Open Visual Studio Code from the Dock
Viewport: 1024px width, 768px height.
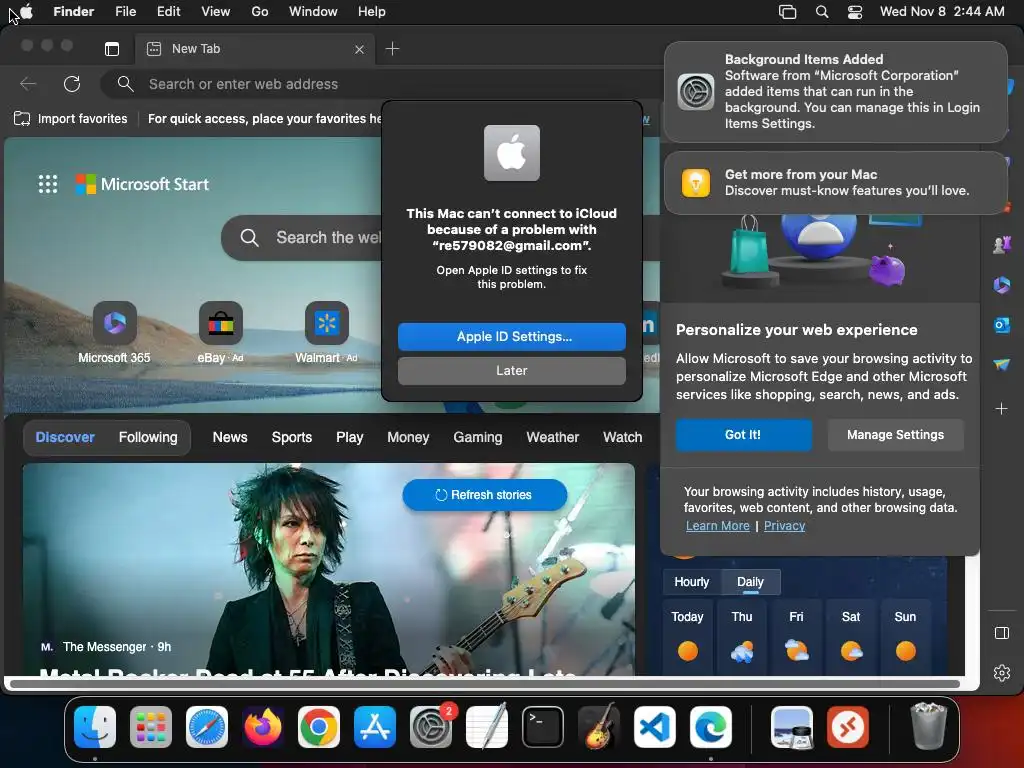tap(654, 727)
